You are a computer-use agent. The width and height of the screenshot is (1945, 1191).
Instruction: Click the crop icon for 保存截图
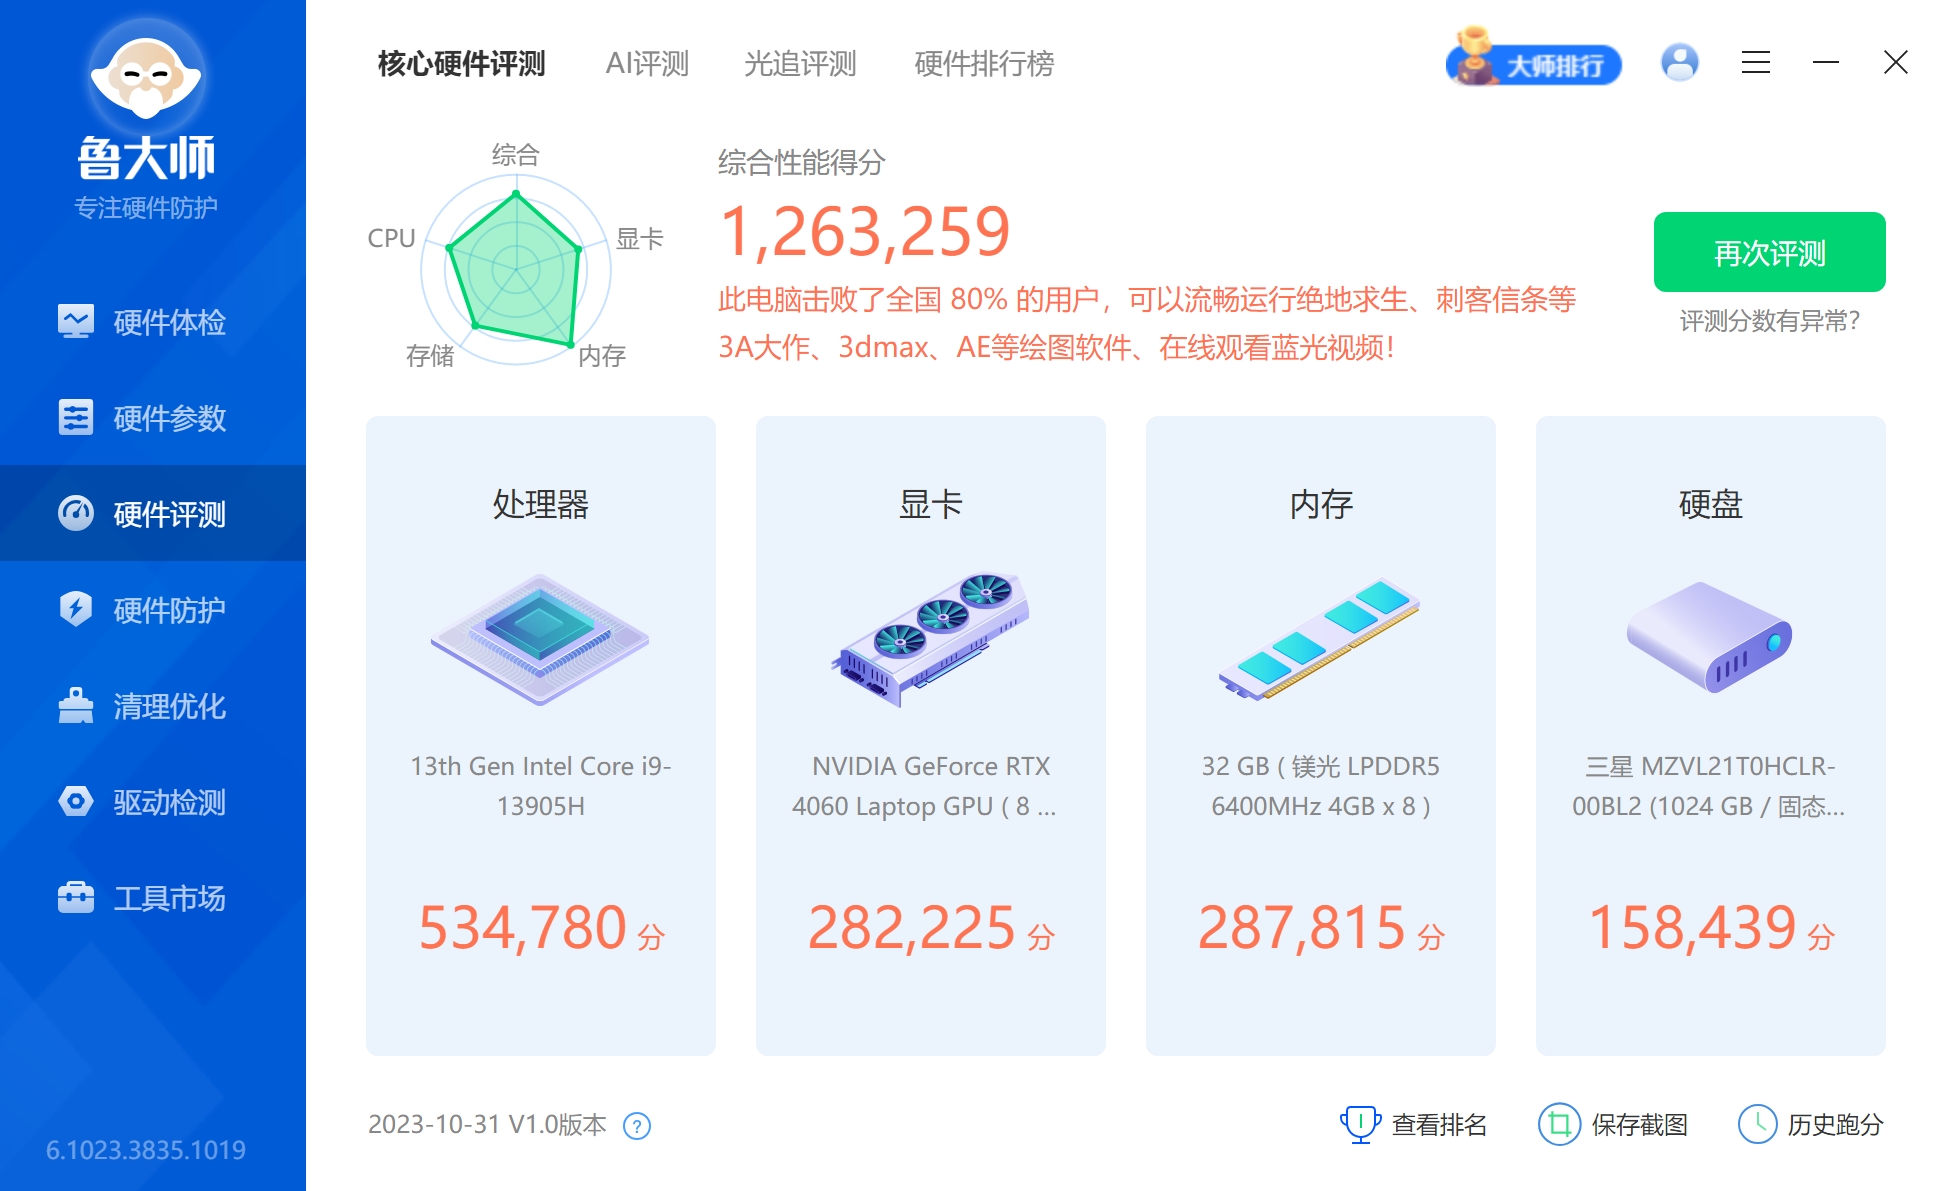click(x=1559, y=1124)
